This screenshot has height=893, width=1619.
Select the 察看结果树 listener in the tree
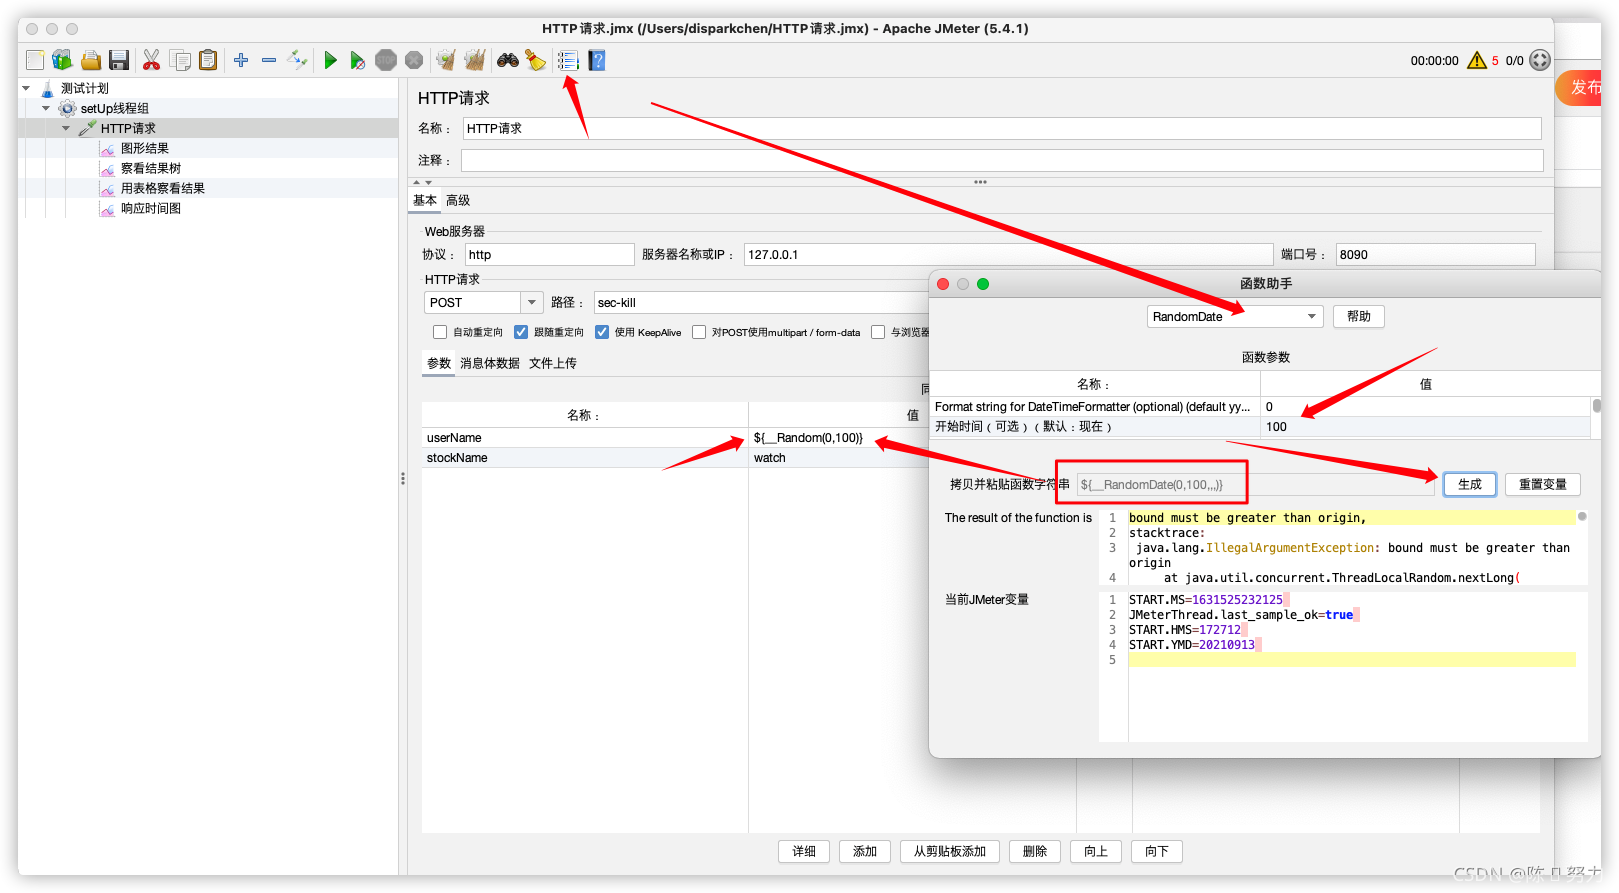coord(150,168)
